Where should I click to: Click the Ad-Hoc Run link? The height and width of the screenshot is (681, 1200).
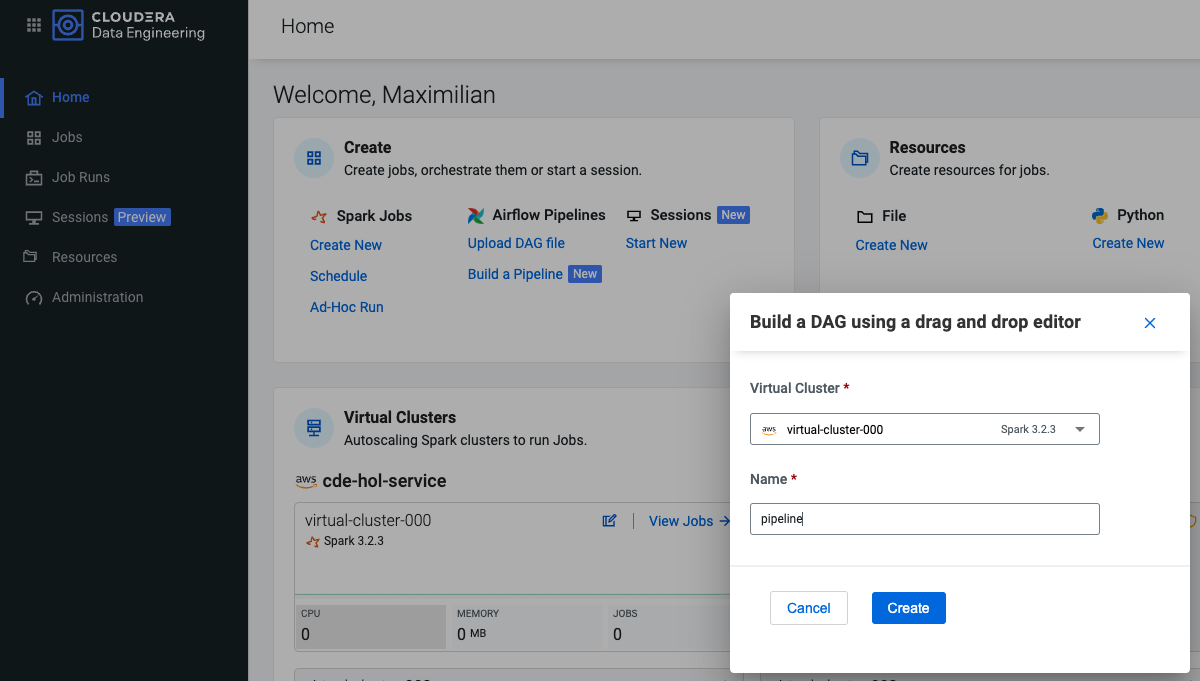pos(347,307)
